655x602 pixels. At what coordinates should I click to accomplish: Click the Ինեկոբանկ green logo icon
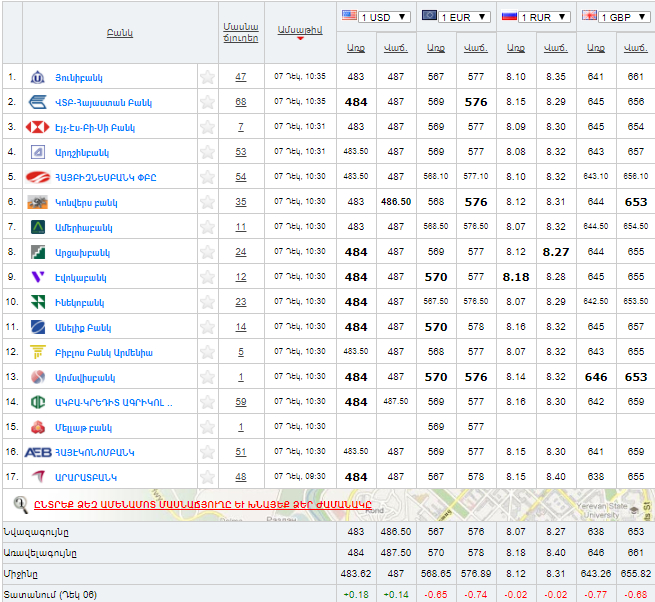coord(38,302)
